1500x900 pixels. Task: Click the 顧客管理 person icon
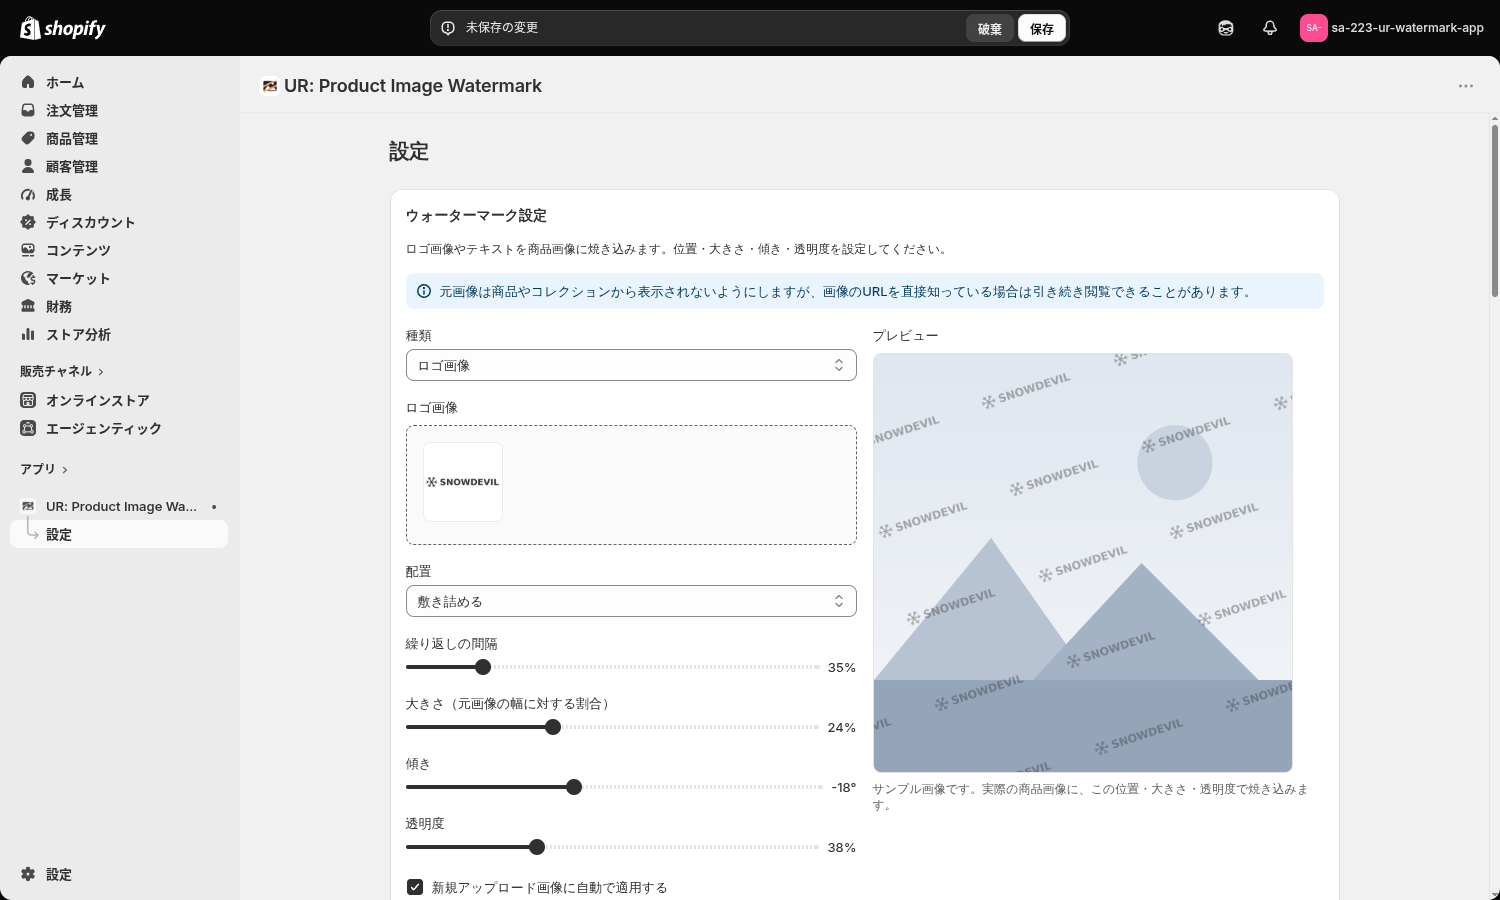click(28, 166)
